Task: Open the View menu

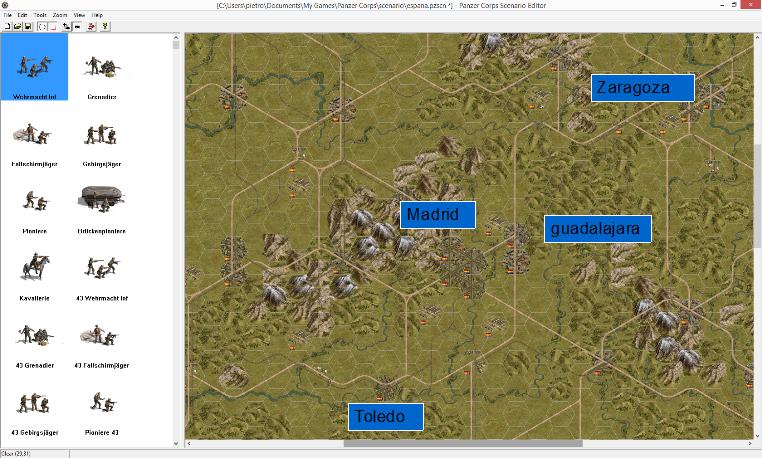Action: (x=79, y=15)
